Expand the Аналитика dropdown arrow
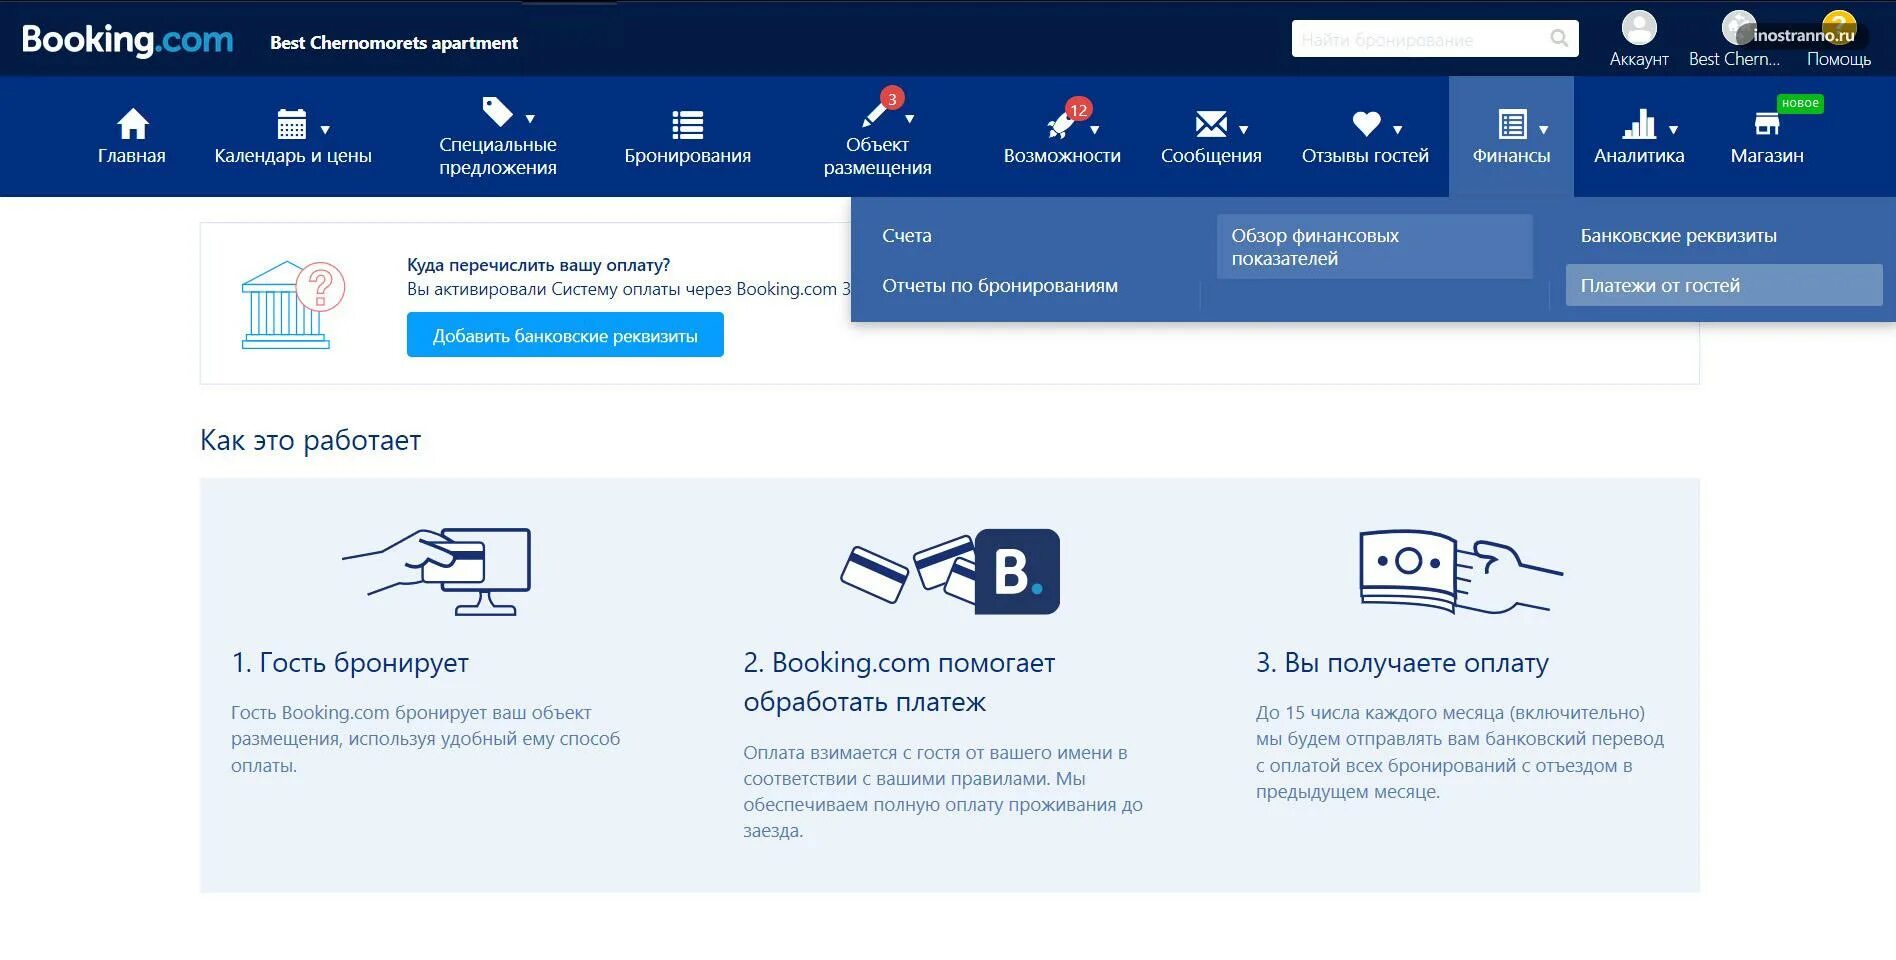Image resolution: width=1896 pixels, height=960 pixels. [x=1674, y=130]
